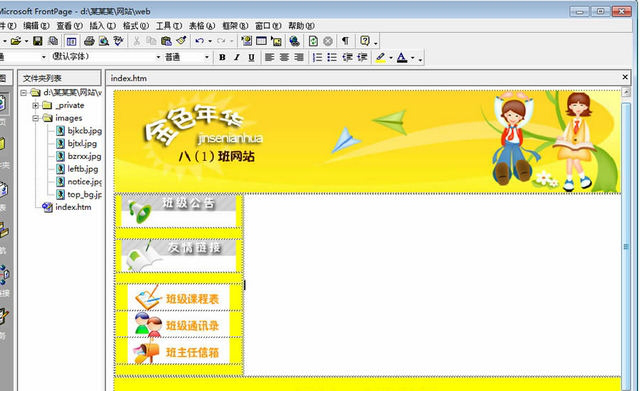Cut selection with the scissors icon
The height and width of the screenshot is (406, 640).
click(x=137, y=41)
